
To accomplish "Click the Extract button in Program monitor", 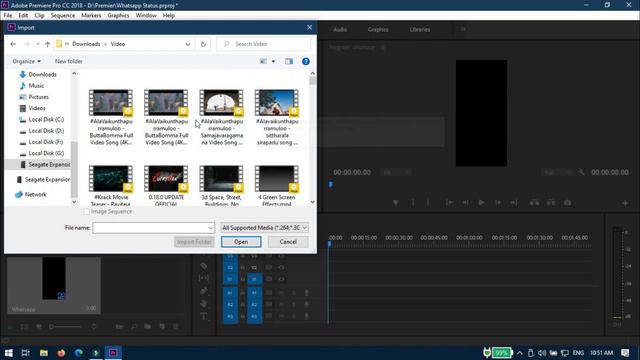I will pyautogui.click(x=551, y=202).
